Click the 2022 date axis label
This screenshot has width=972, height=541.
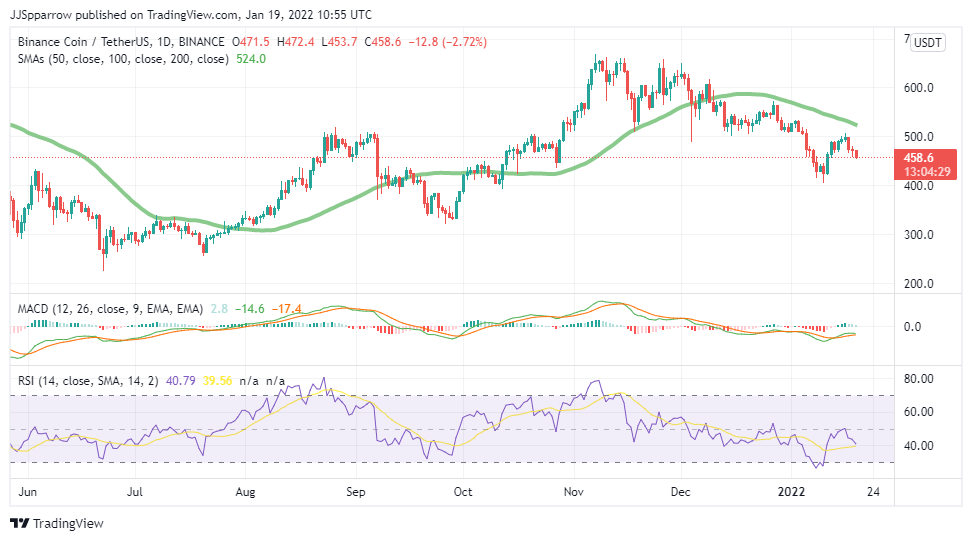tap(792, 492)
